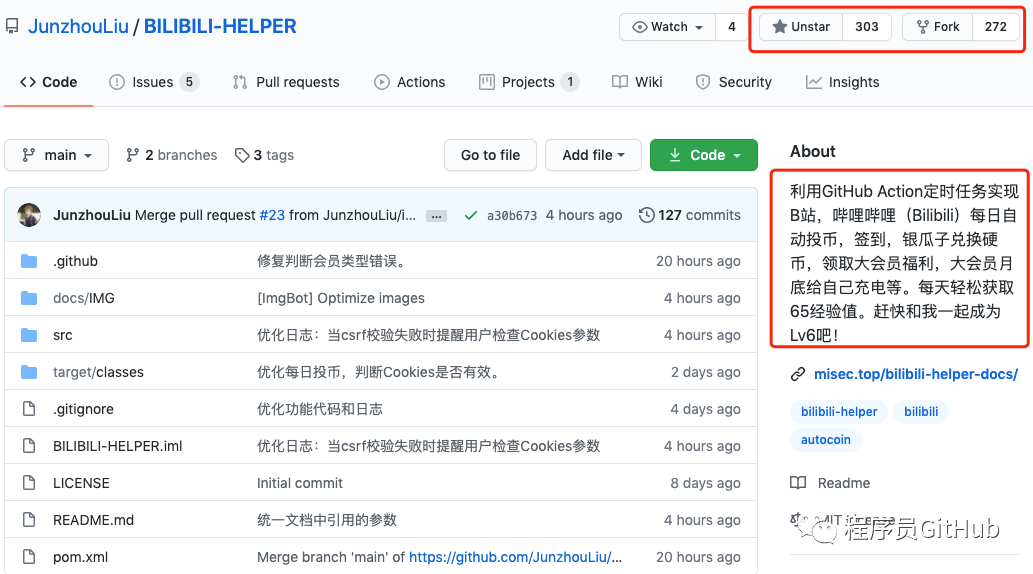
Task: Switch to the Security tab
Action: (733, 82)
